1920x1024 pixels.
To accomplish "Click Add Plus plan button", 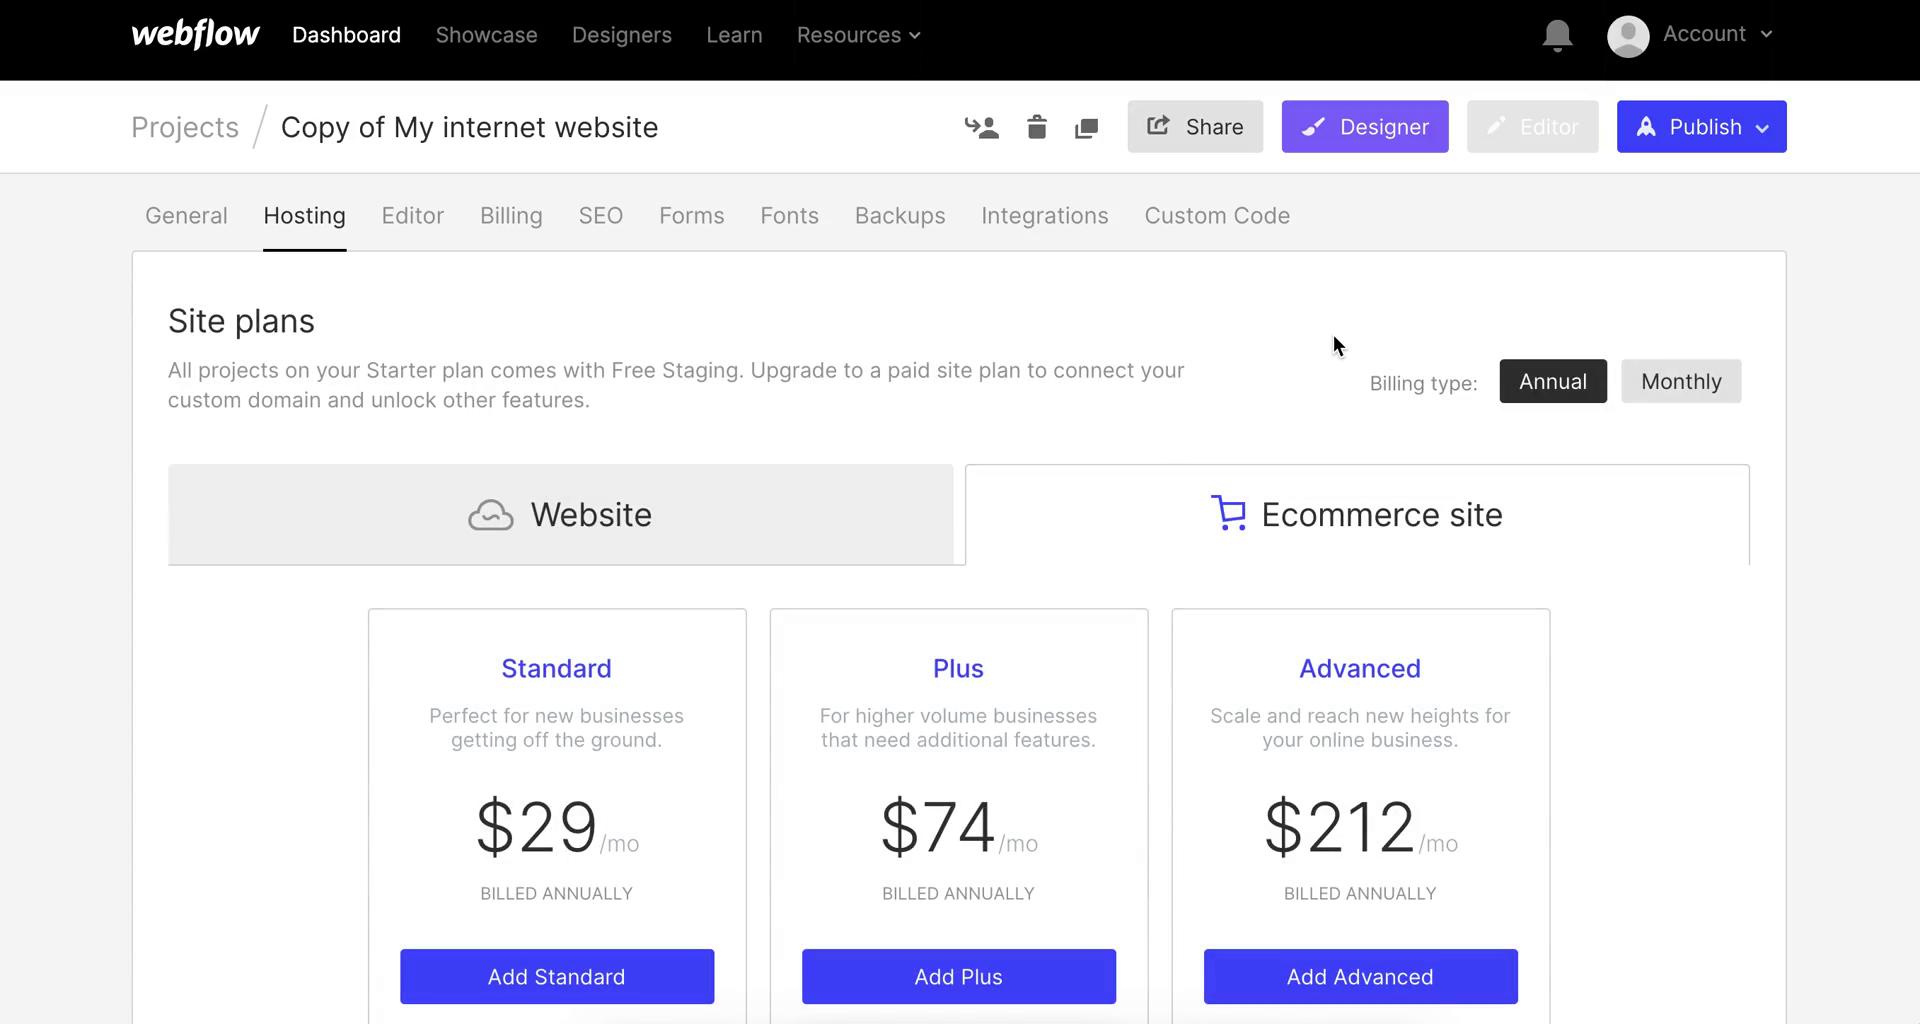I will tap(958, 977).
